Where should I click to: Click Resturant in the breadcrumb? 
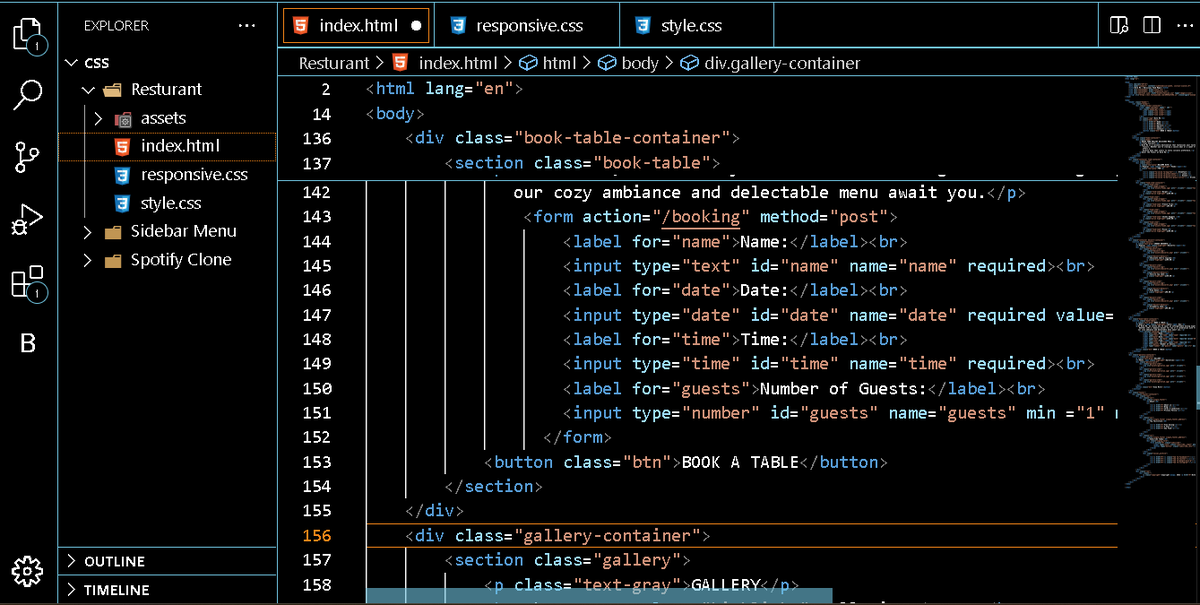coord(334,63)
